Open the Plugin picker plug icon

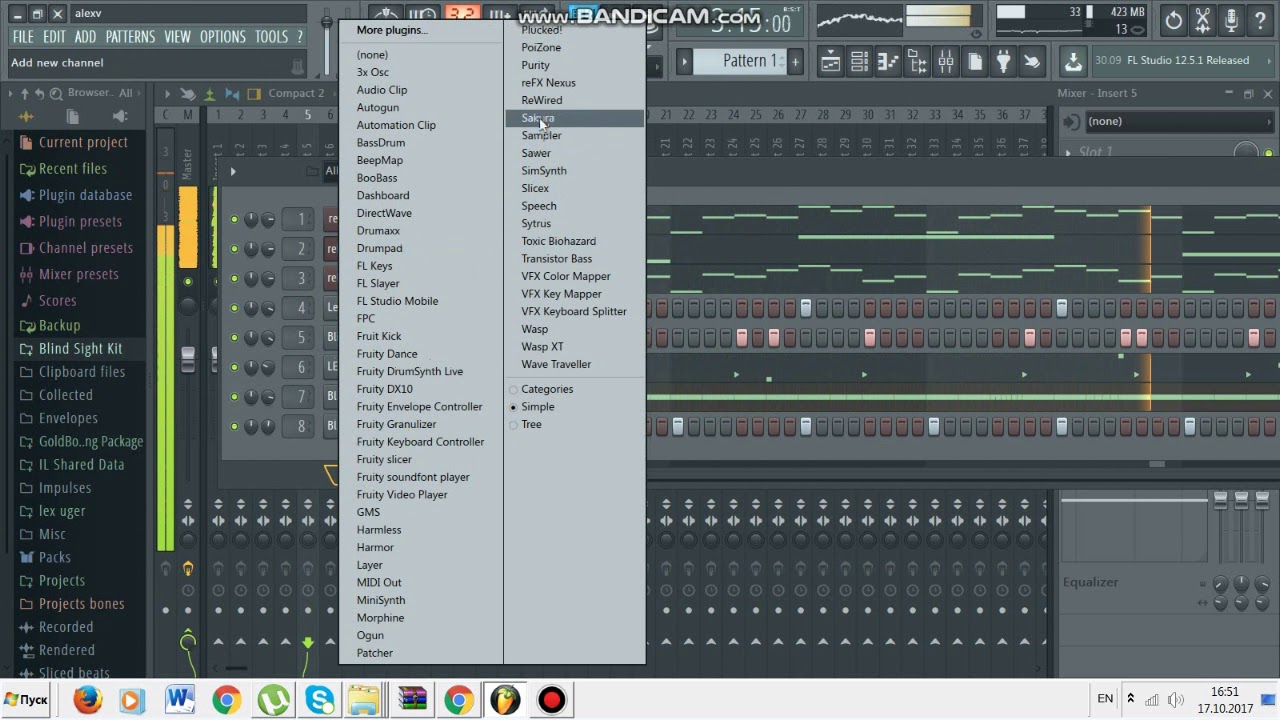click(1003, 62)
